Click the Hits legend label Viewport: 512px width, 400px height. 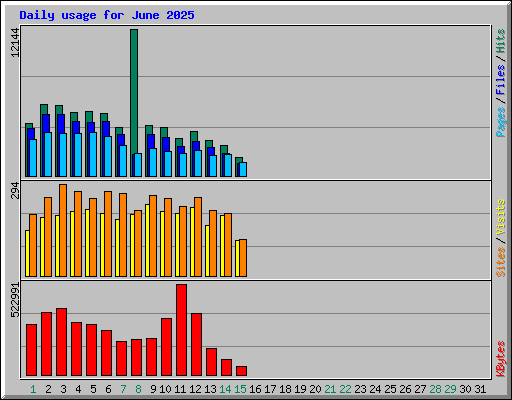coord(501,41)
